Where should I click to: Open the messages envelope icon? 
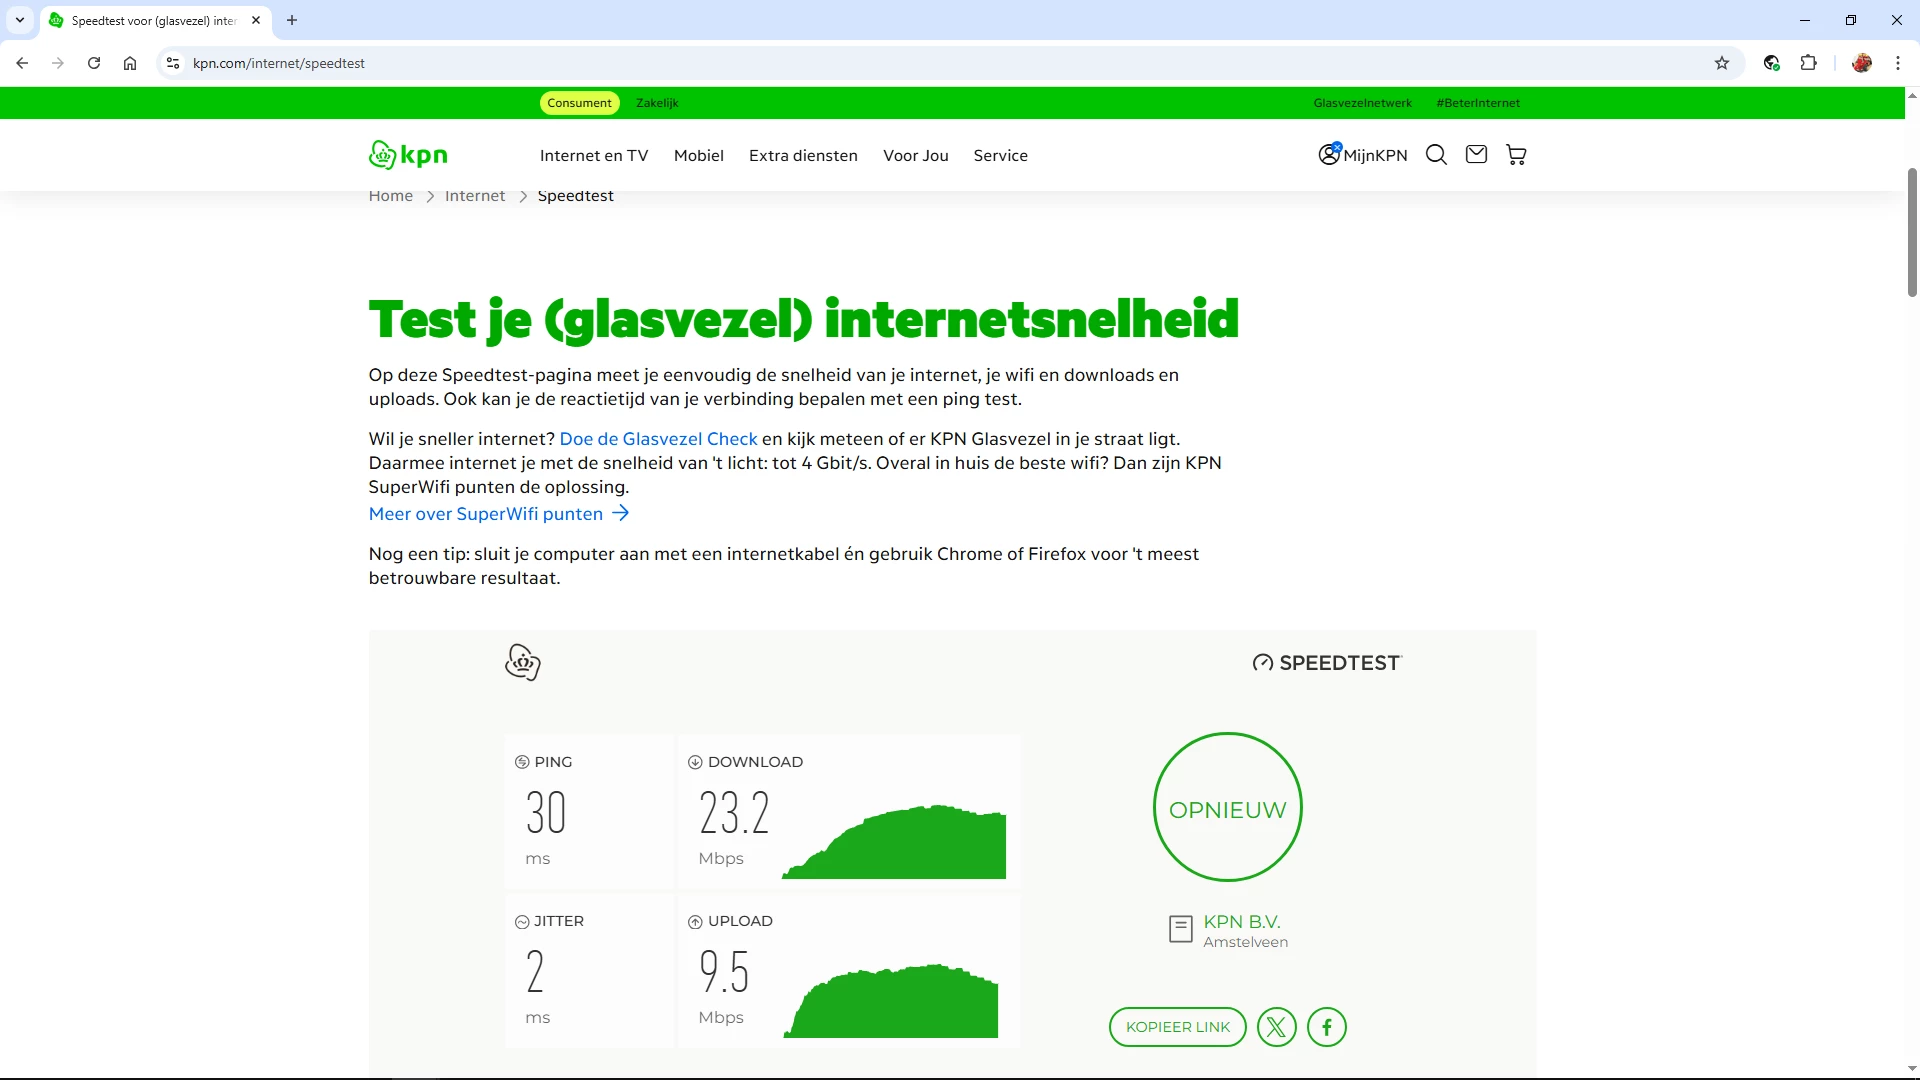[x=1476, y=154]
